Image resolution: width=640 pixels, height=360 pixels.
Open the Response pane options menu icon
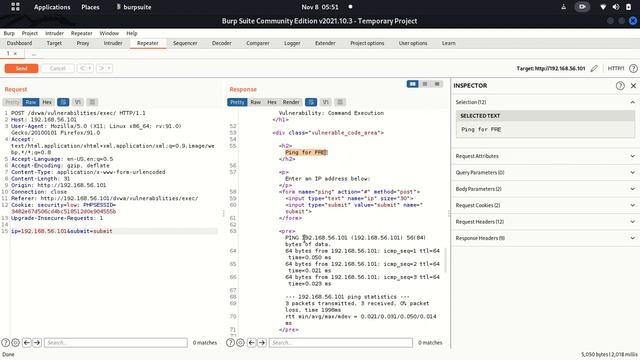(x=340, y=102)
